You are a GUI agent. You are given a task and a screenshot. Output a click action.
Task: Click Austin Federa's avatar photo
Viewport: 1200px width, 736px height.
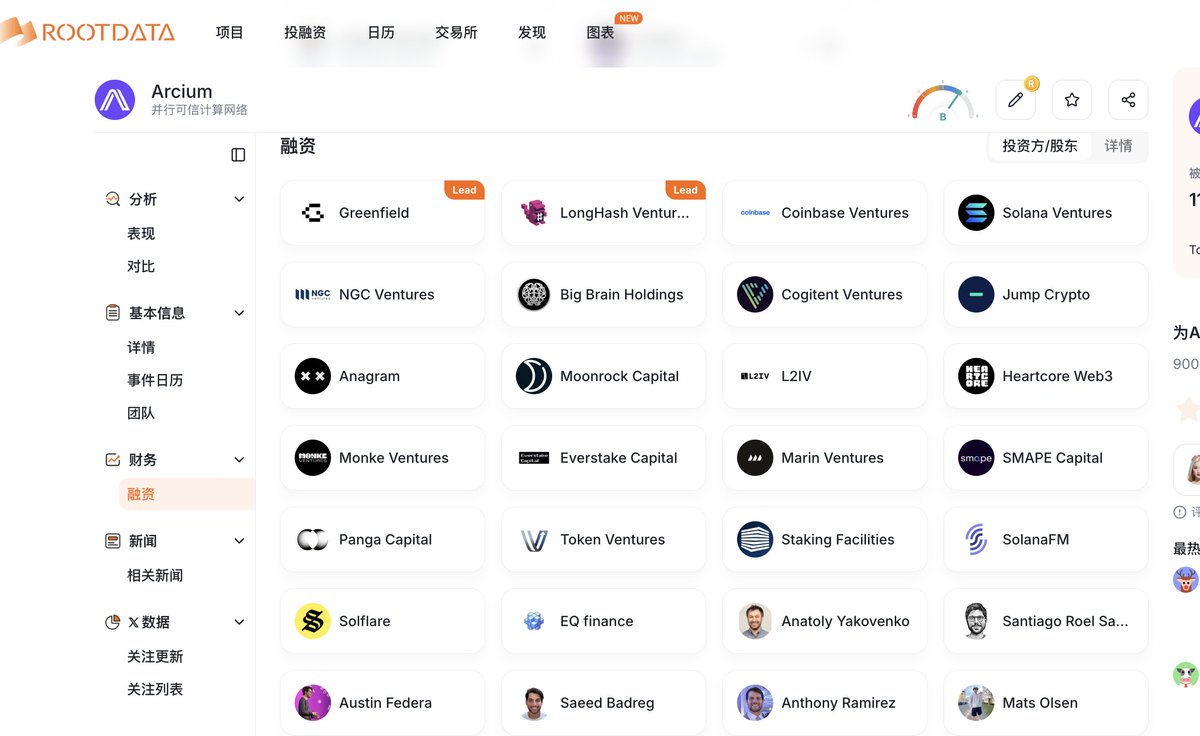[x=313, y=703]
